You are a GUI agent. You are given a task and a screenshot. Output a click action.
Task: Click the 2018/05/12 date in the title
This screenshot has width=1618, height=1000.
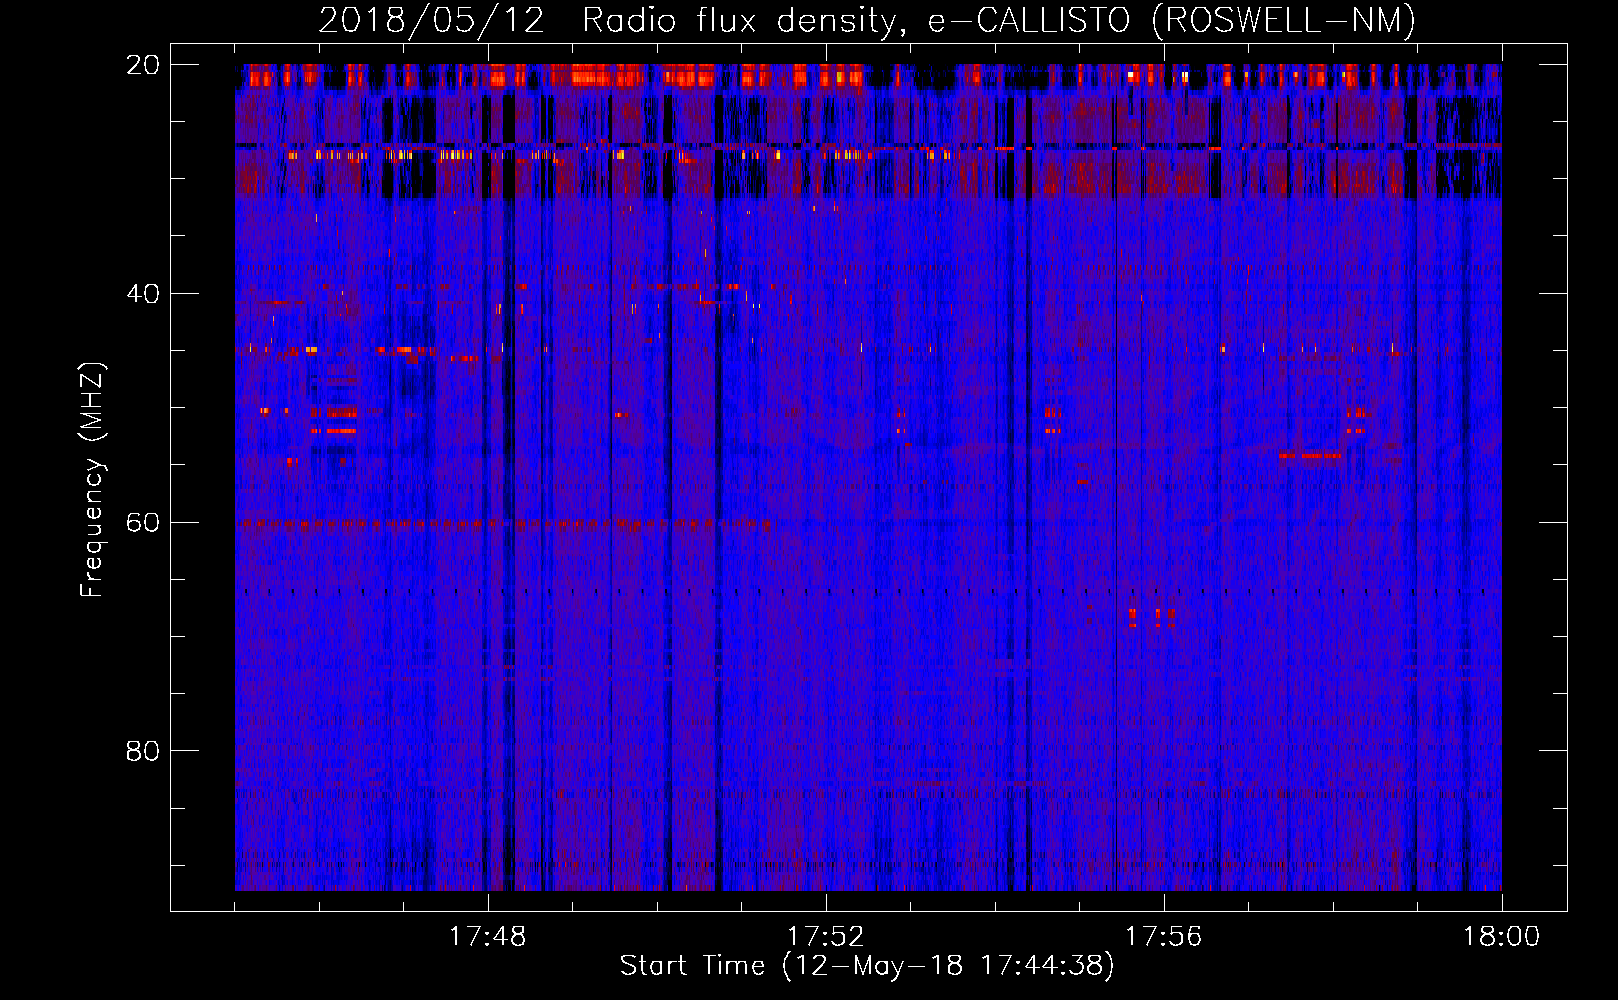(431, 21)
